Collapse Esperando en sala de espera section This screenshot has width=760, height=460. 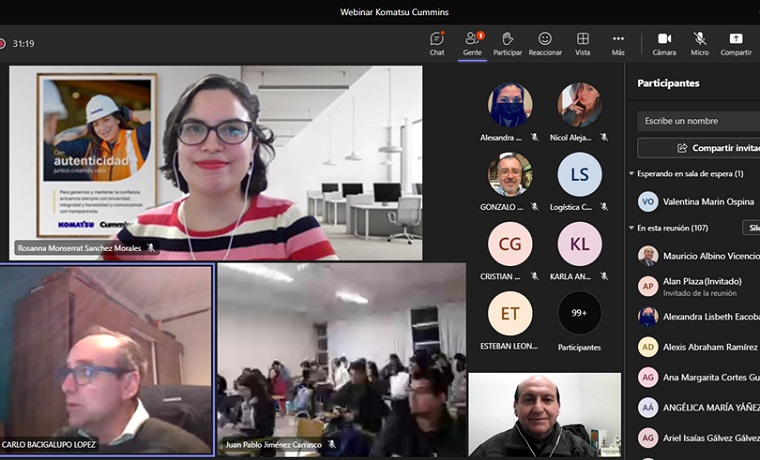[x=632, y=174]
